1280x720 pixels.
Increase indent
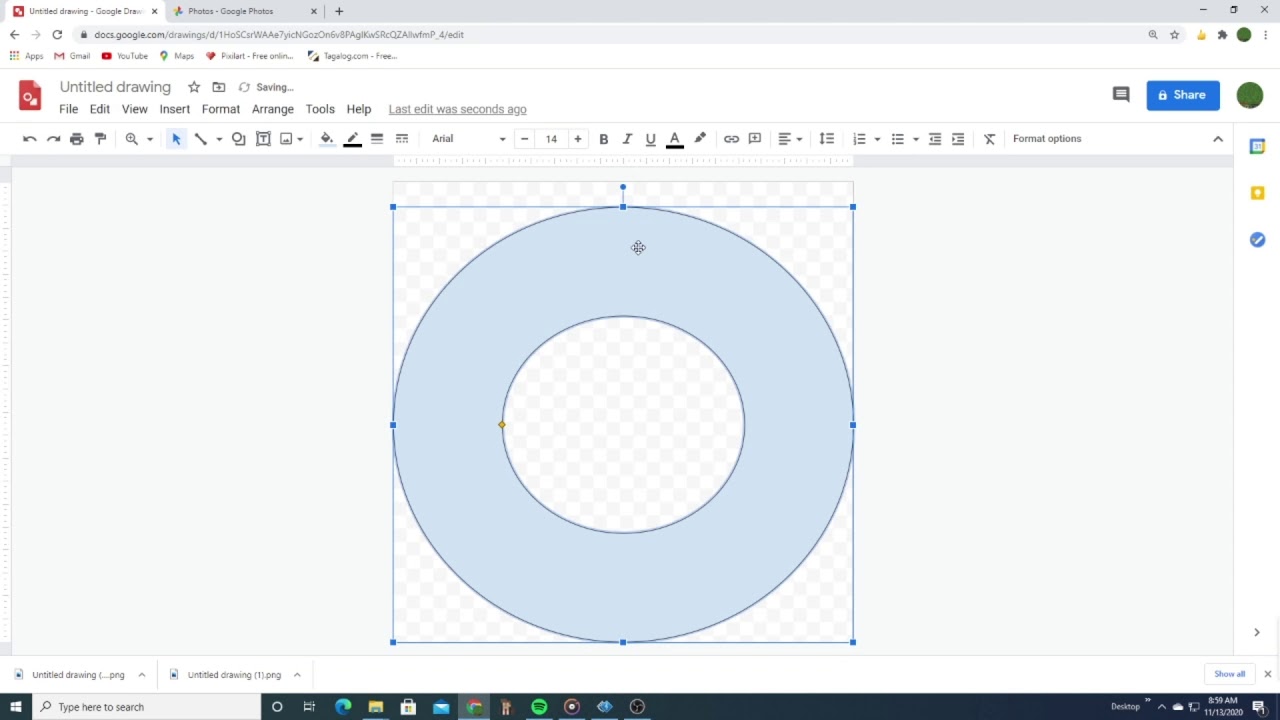pyautogui.click(x=958, y=139)
